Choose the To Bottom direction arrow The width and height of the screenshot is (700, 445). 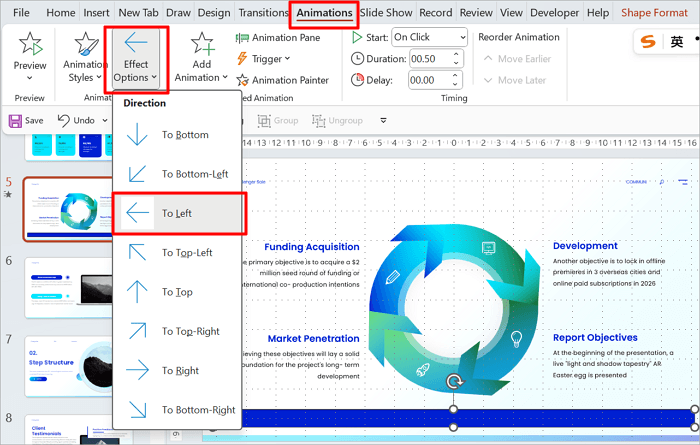pos(176,135)
